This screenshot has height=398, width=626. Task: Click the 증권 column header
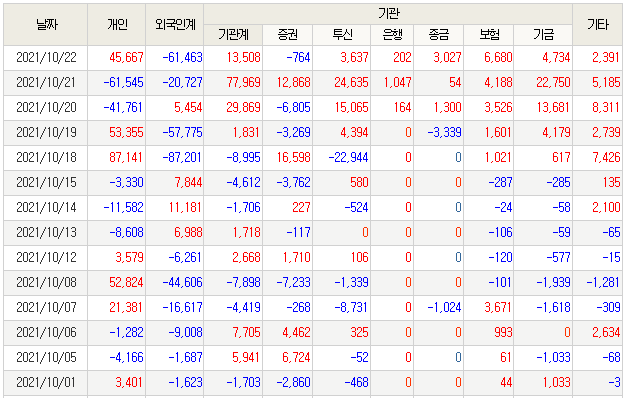[288, 35]
